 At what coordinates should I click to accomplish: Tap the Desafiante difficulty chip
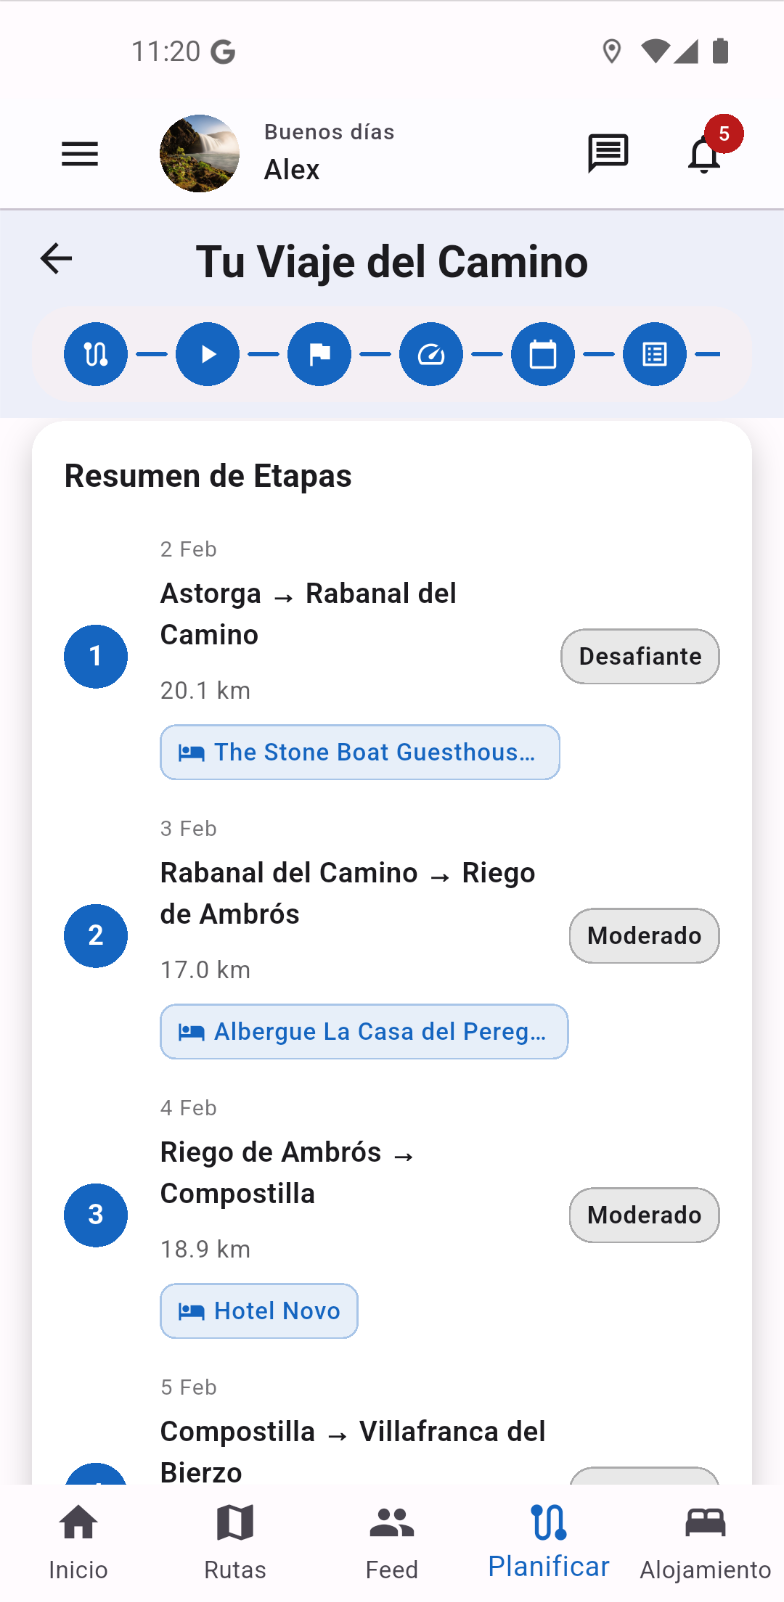coord(640,657)
